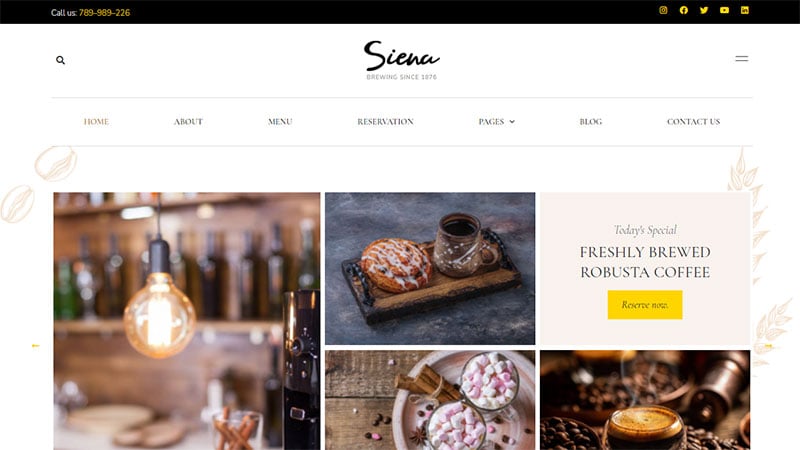
Task: Expand the Pages dropdown chevron
Action: pos(512,121)
